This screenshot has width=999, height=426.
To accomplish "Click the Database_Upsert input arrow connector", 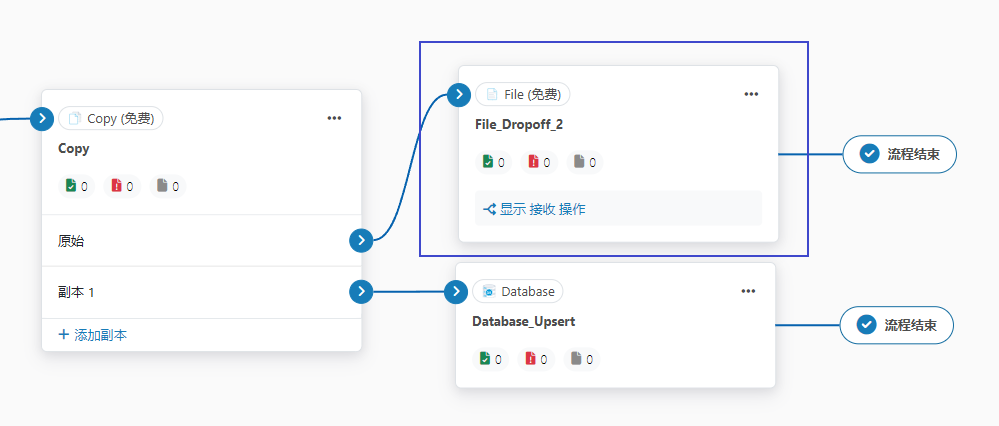I will 456,292.
